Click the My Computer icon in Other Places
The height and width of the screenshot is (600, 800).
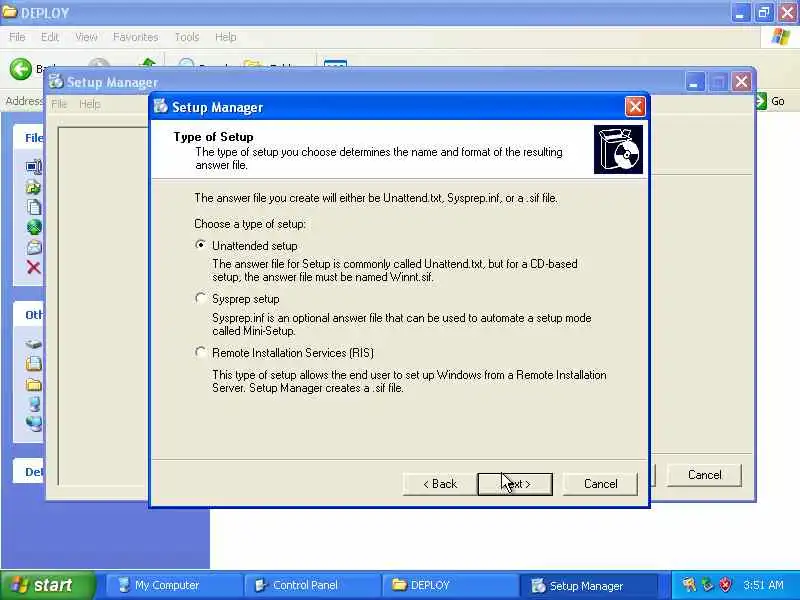click(34, 404)
